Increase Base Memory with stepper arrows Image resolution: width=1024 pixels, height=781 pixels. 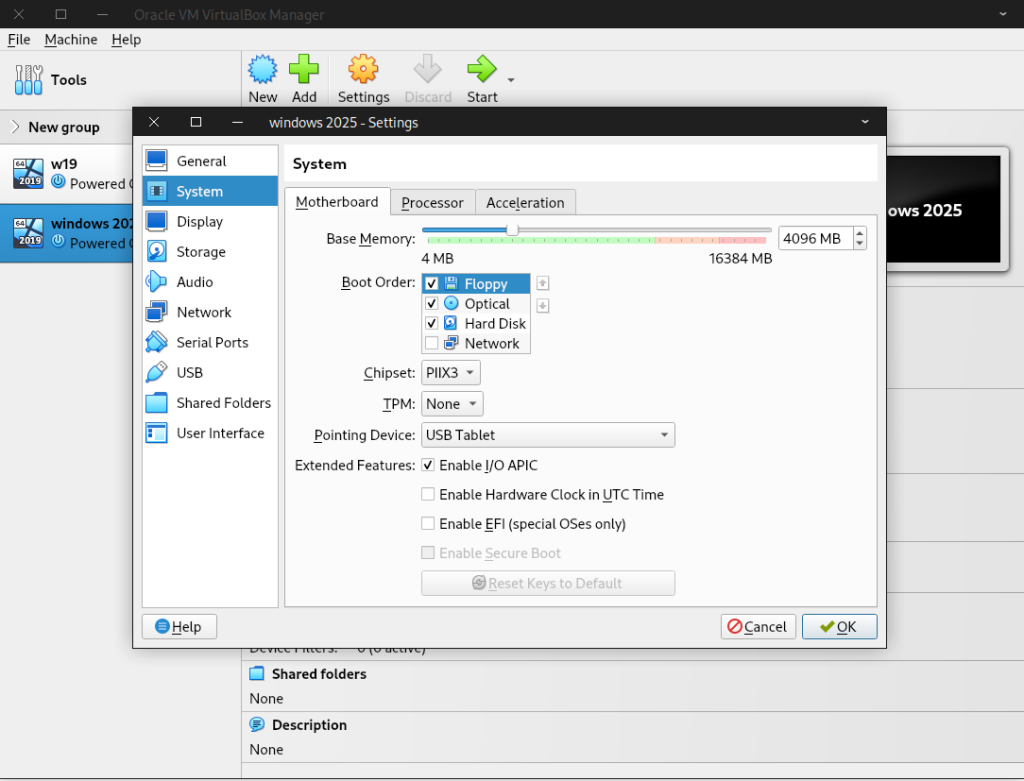(x=859, y=233)
